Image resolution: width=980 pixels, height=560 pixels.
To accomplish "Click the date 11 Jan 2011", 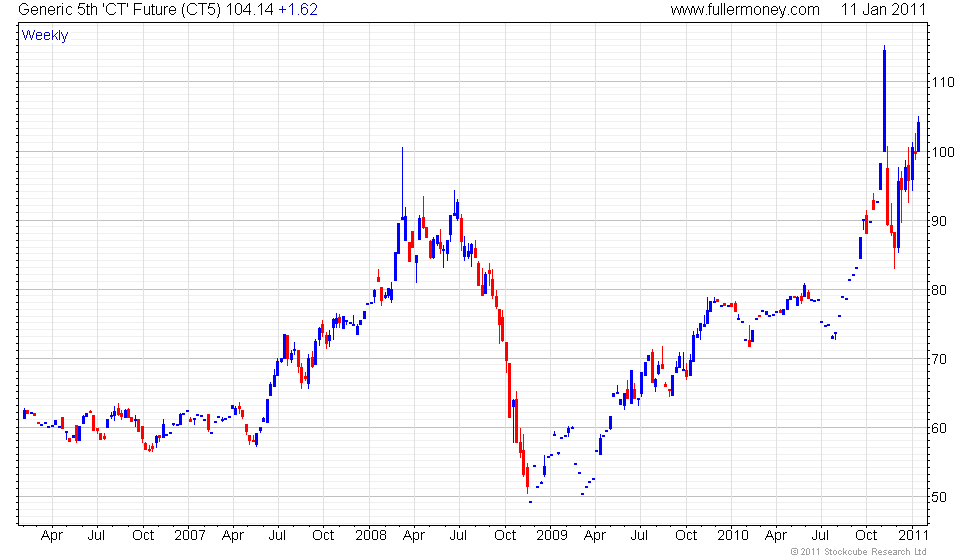I will point(882,9).
